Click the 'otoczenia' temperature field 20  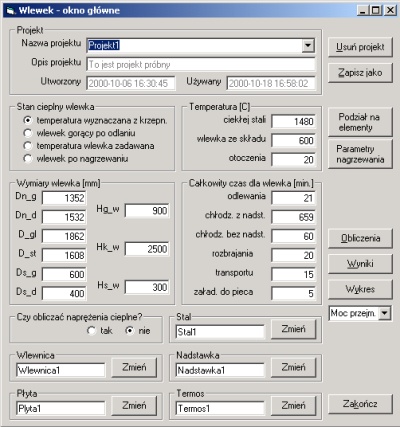[293, 159]
